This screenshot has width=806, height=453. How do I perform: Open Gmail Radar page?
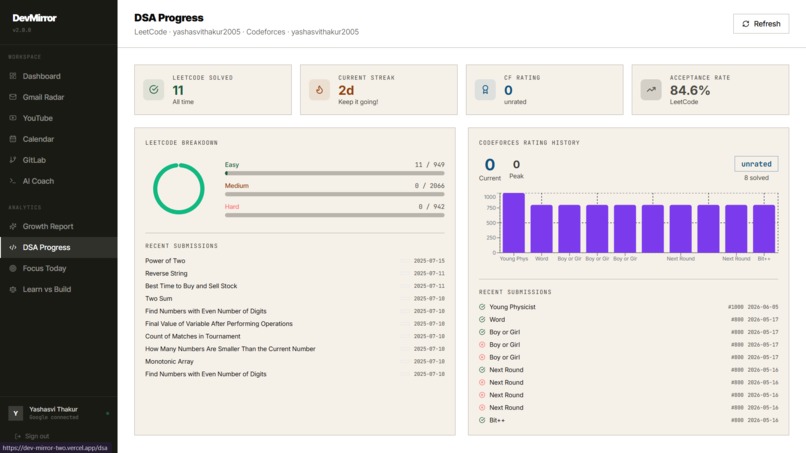[x=59, y=97]
